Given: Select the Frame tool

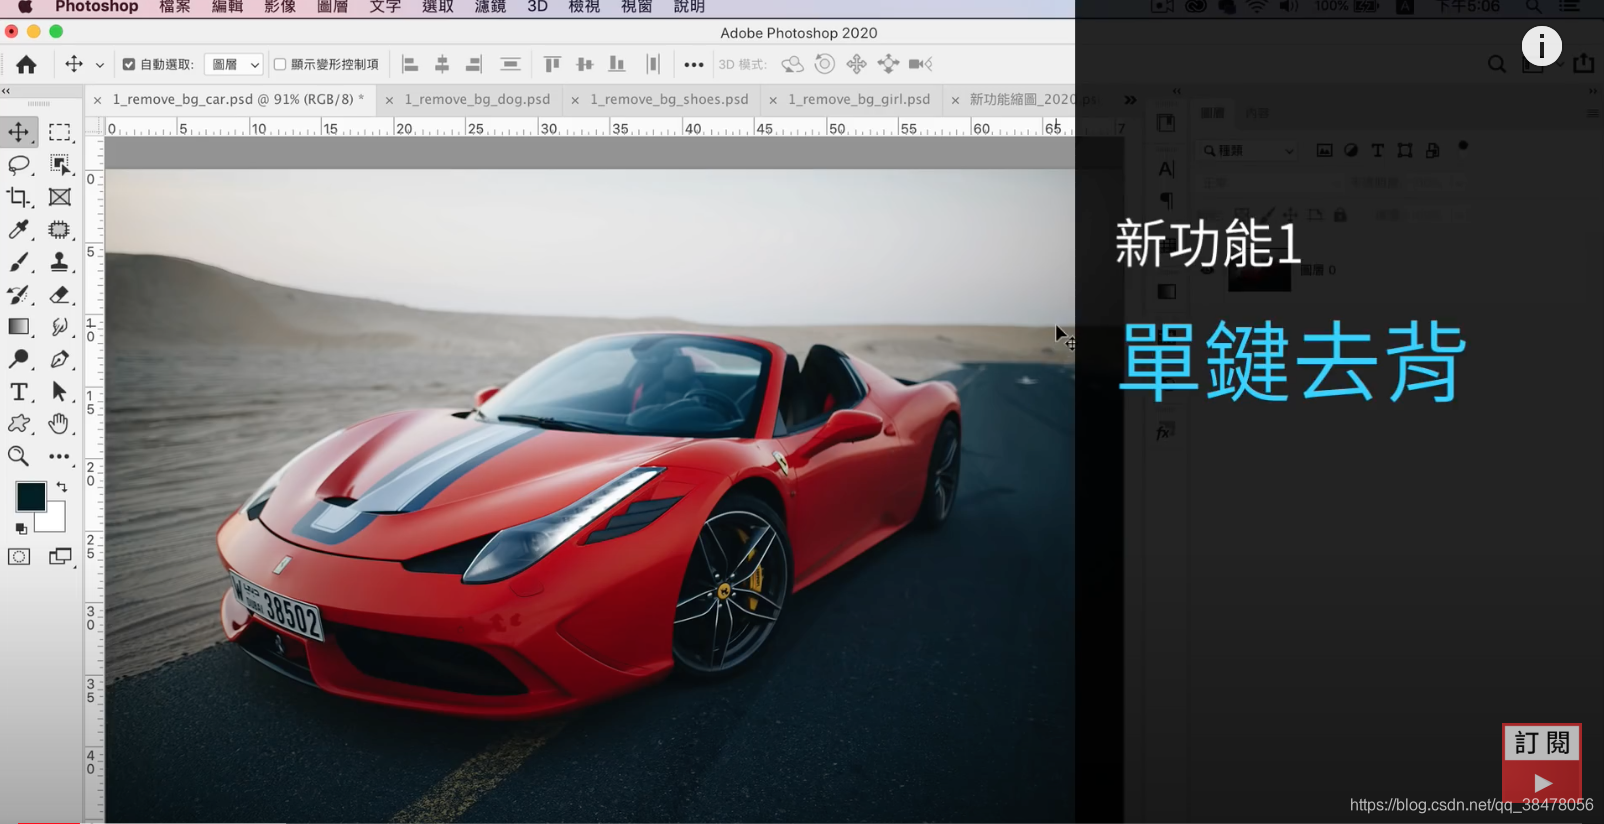Looking at the screenshot, I should [x=60, y=197].
